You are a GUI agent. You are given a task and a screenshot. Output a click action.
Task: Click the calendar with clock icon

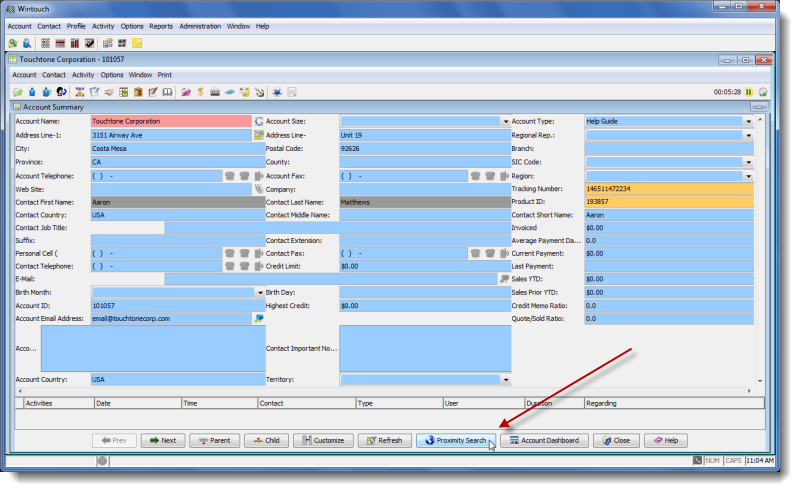pyautogui.click(x=123, y=92)
